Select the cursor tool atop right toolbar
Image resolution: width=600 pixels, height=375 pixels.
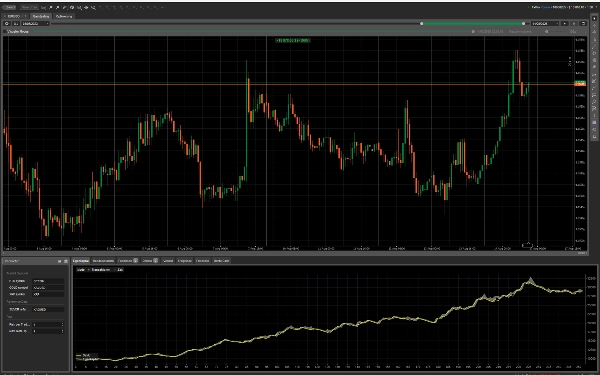594,18
